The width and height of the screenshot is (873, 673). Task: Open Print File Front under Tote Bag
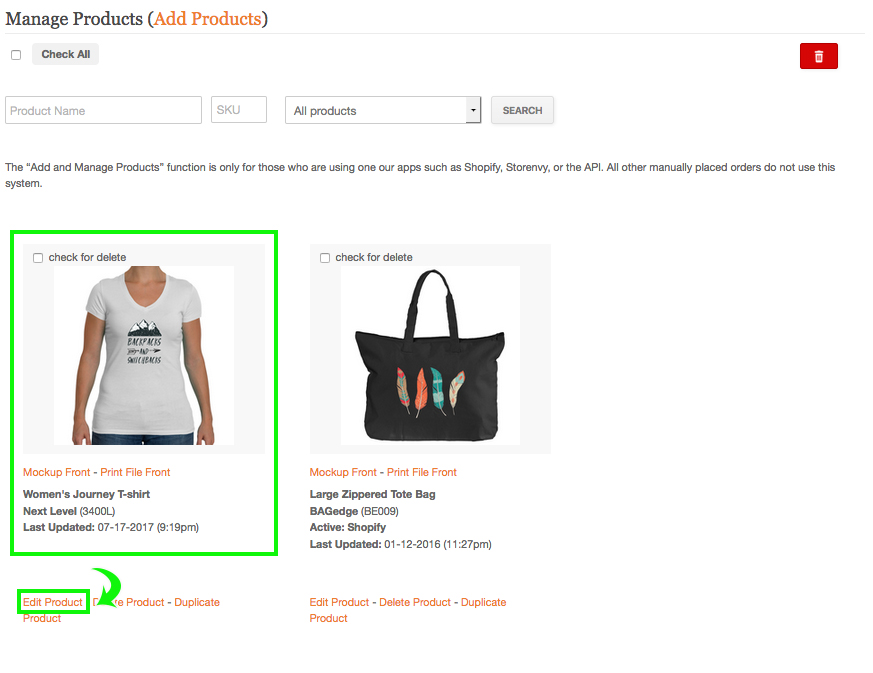[x=422, y=472]
